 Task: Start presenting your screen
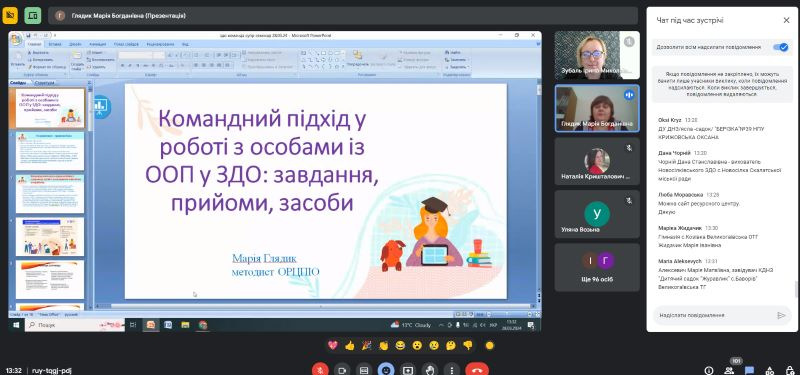[408, 370]
